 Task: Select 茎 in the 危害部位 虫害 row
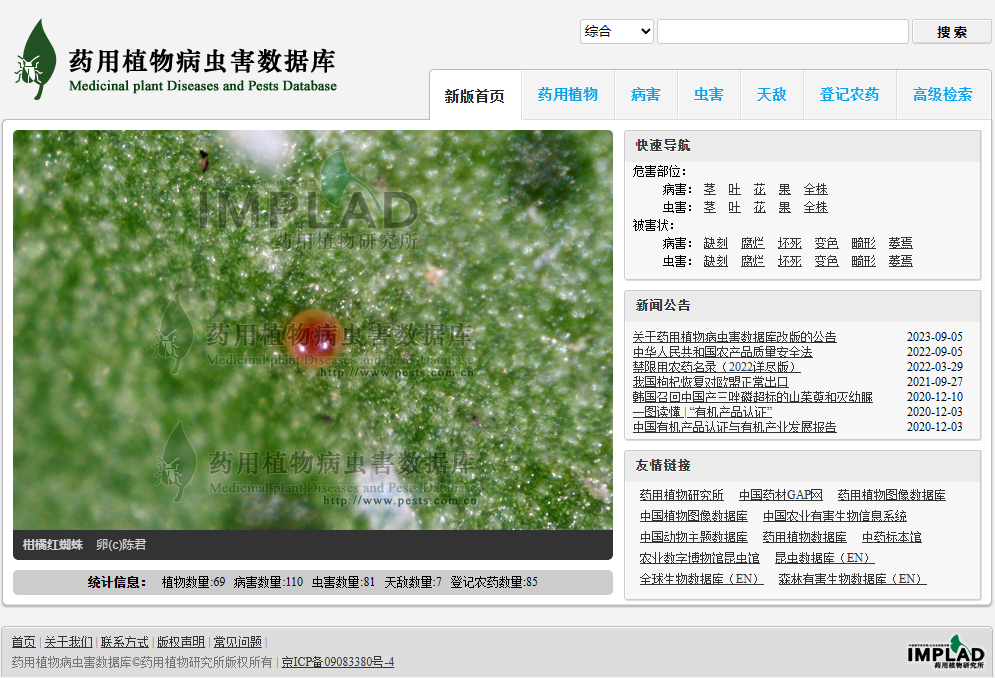[709, 207]
